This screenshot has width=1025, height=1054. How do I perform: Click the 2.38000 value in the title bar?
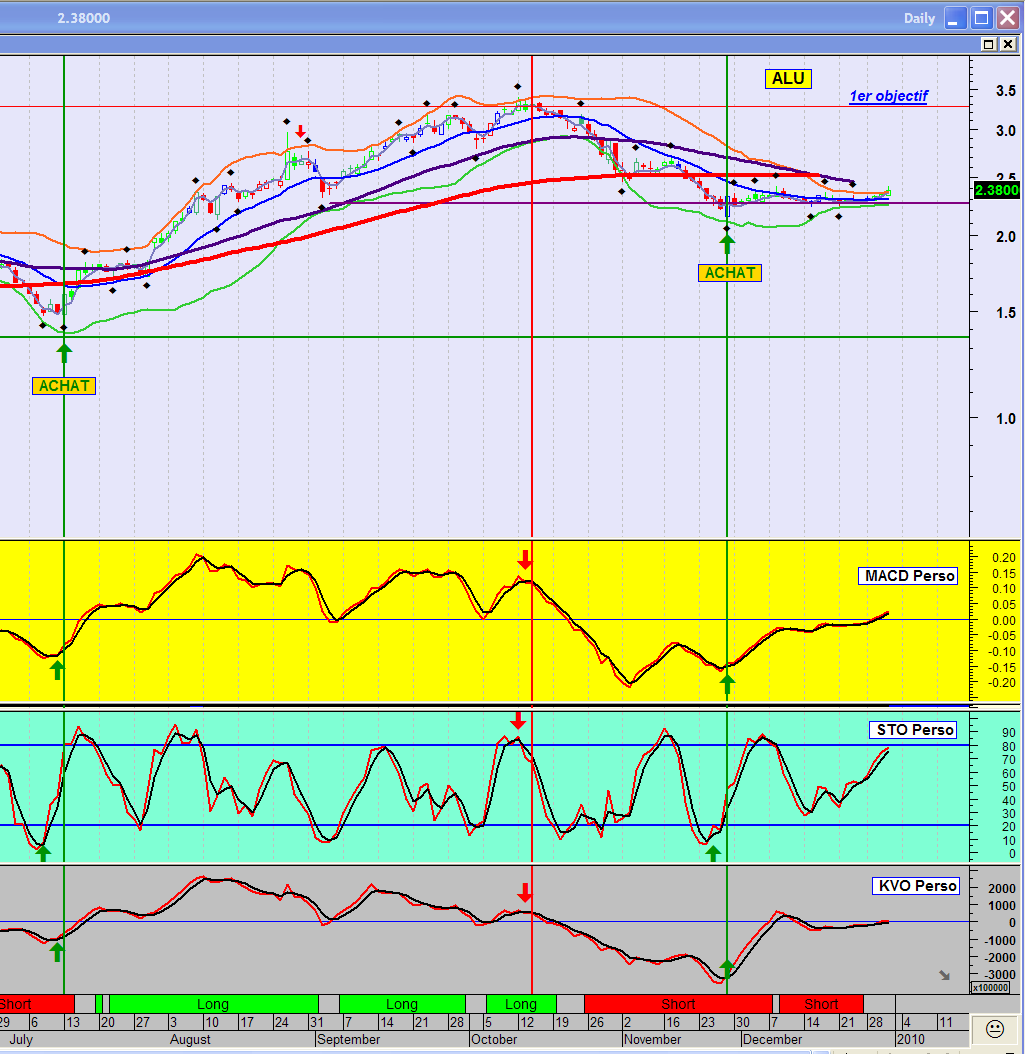click(x=83, y=18)
